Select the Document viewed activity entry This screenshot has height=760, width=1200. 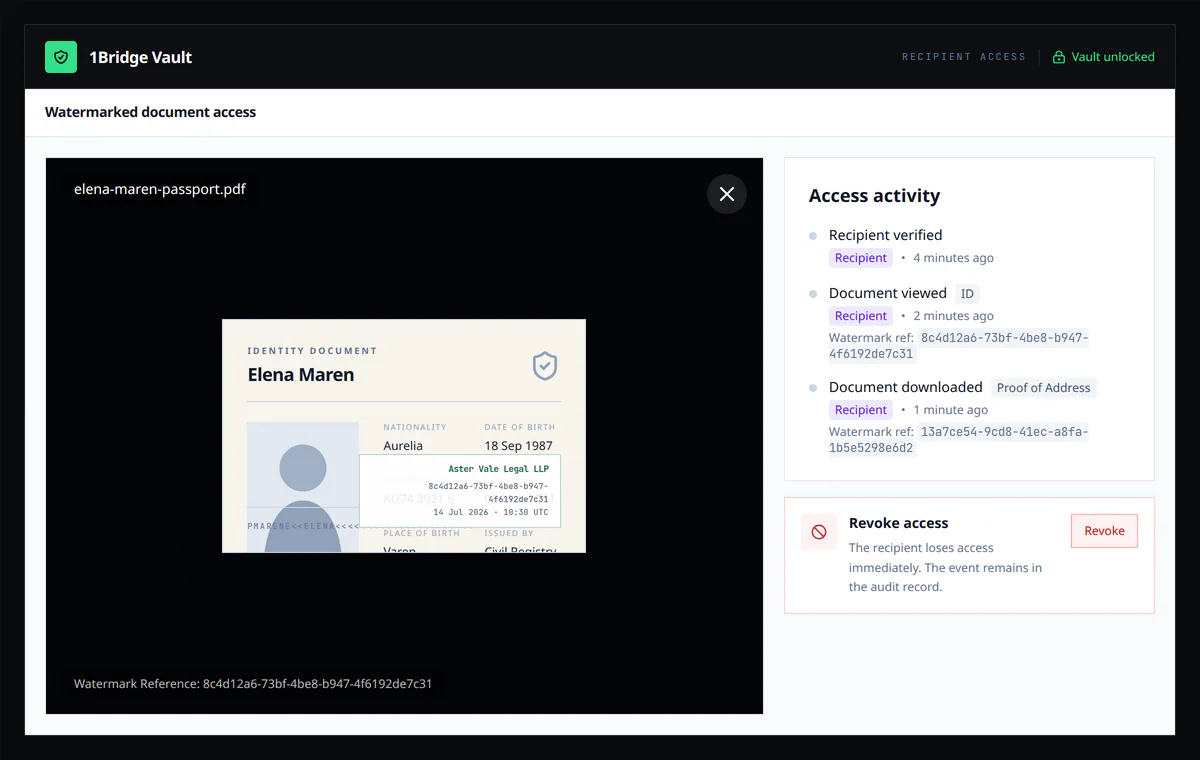[x=888, y=293]
